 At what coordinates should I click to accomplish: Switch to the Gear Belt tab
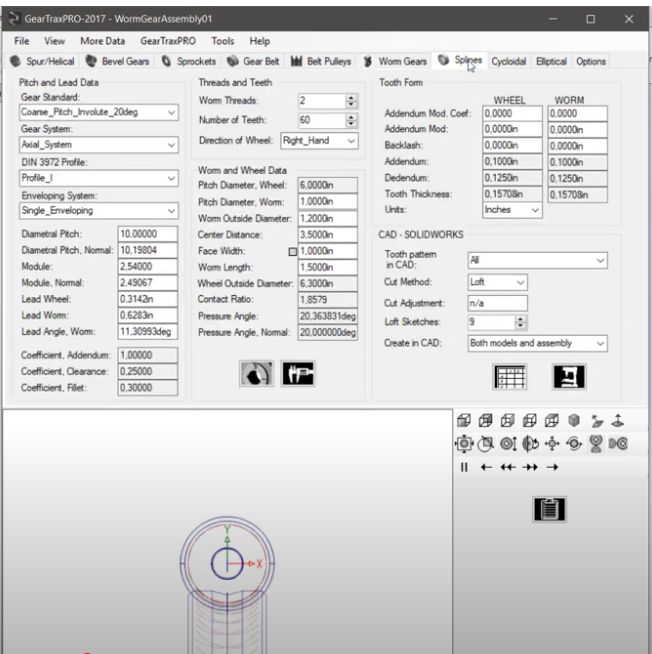(x=253, y=61)
